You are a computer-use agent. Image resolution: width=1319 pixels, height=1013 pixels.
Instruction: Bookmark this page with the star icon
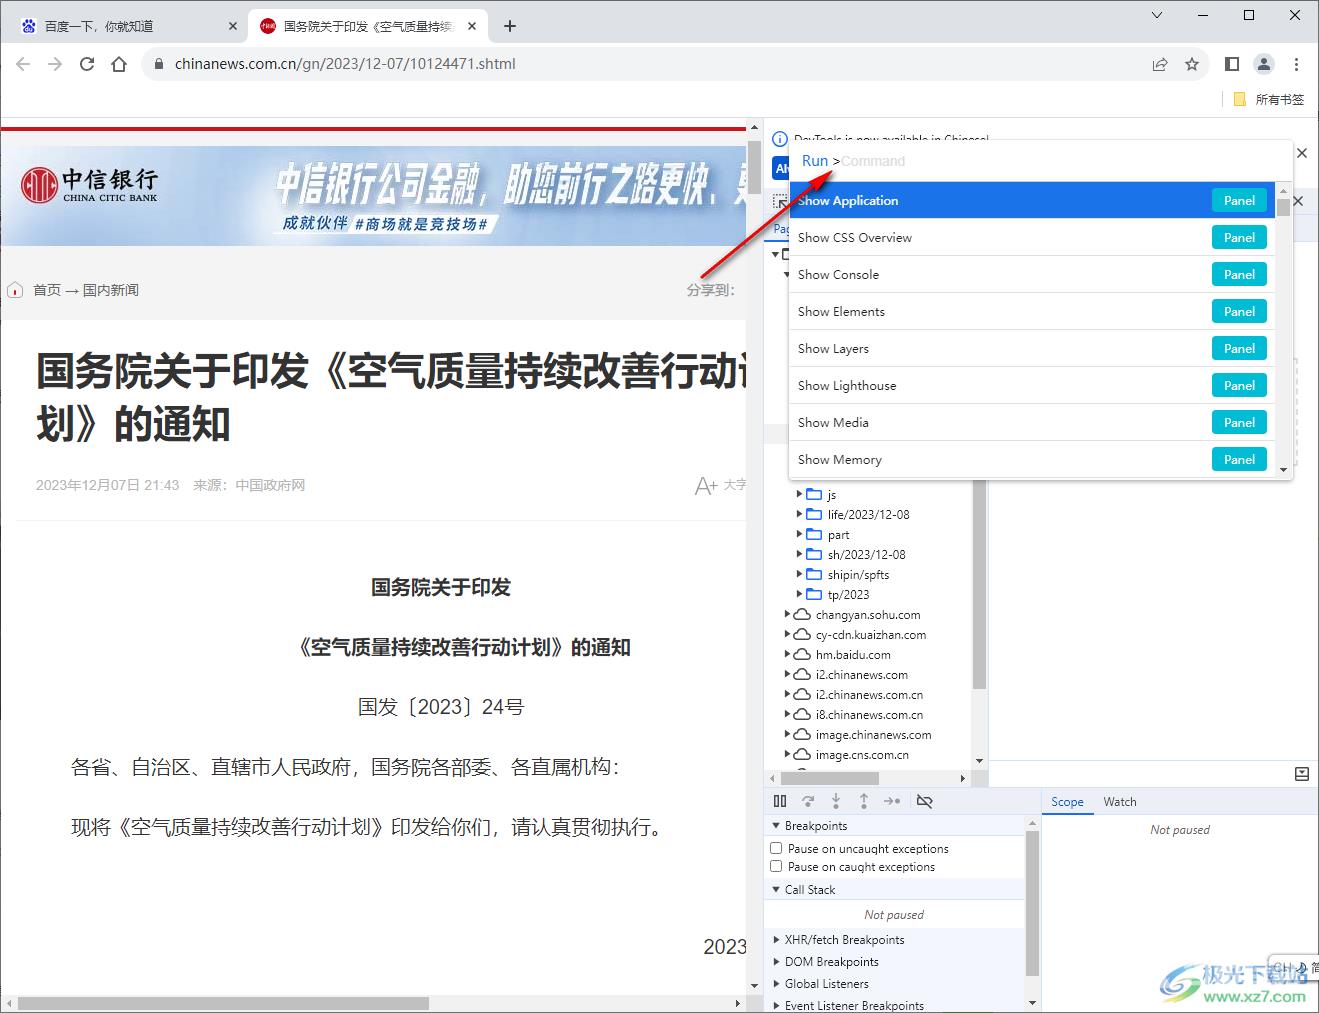coord(1192,64)
